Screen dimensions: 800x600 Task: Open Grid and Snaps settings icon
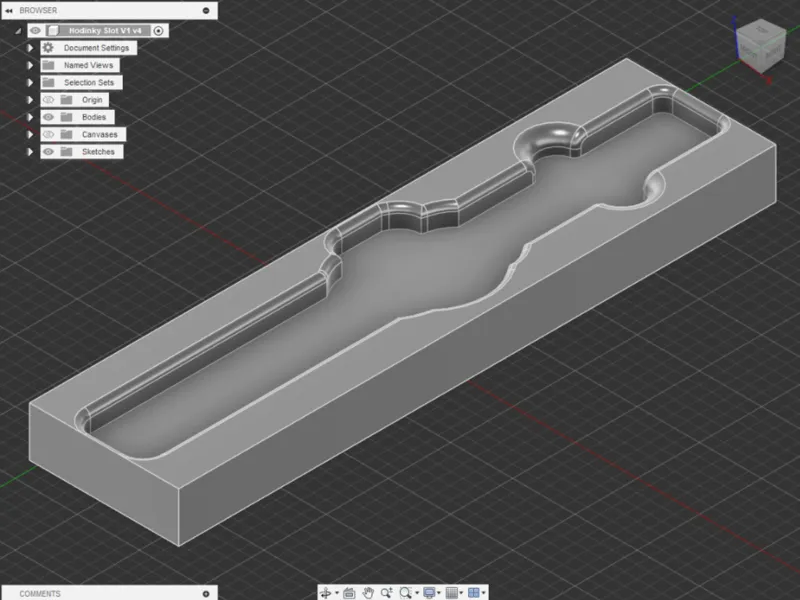tap(452, 592)
